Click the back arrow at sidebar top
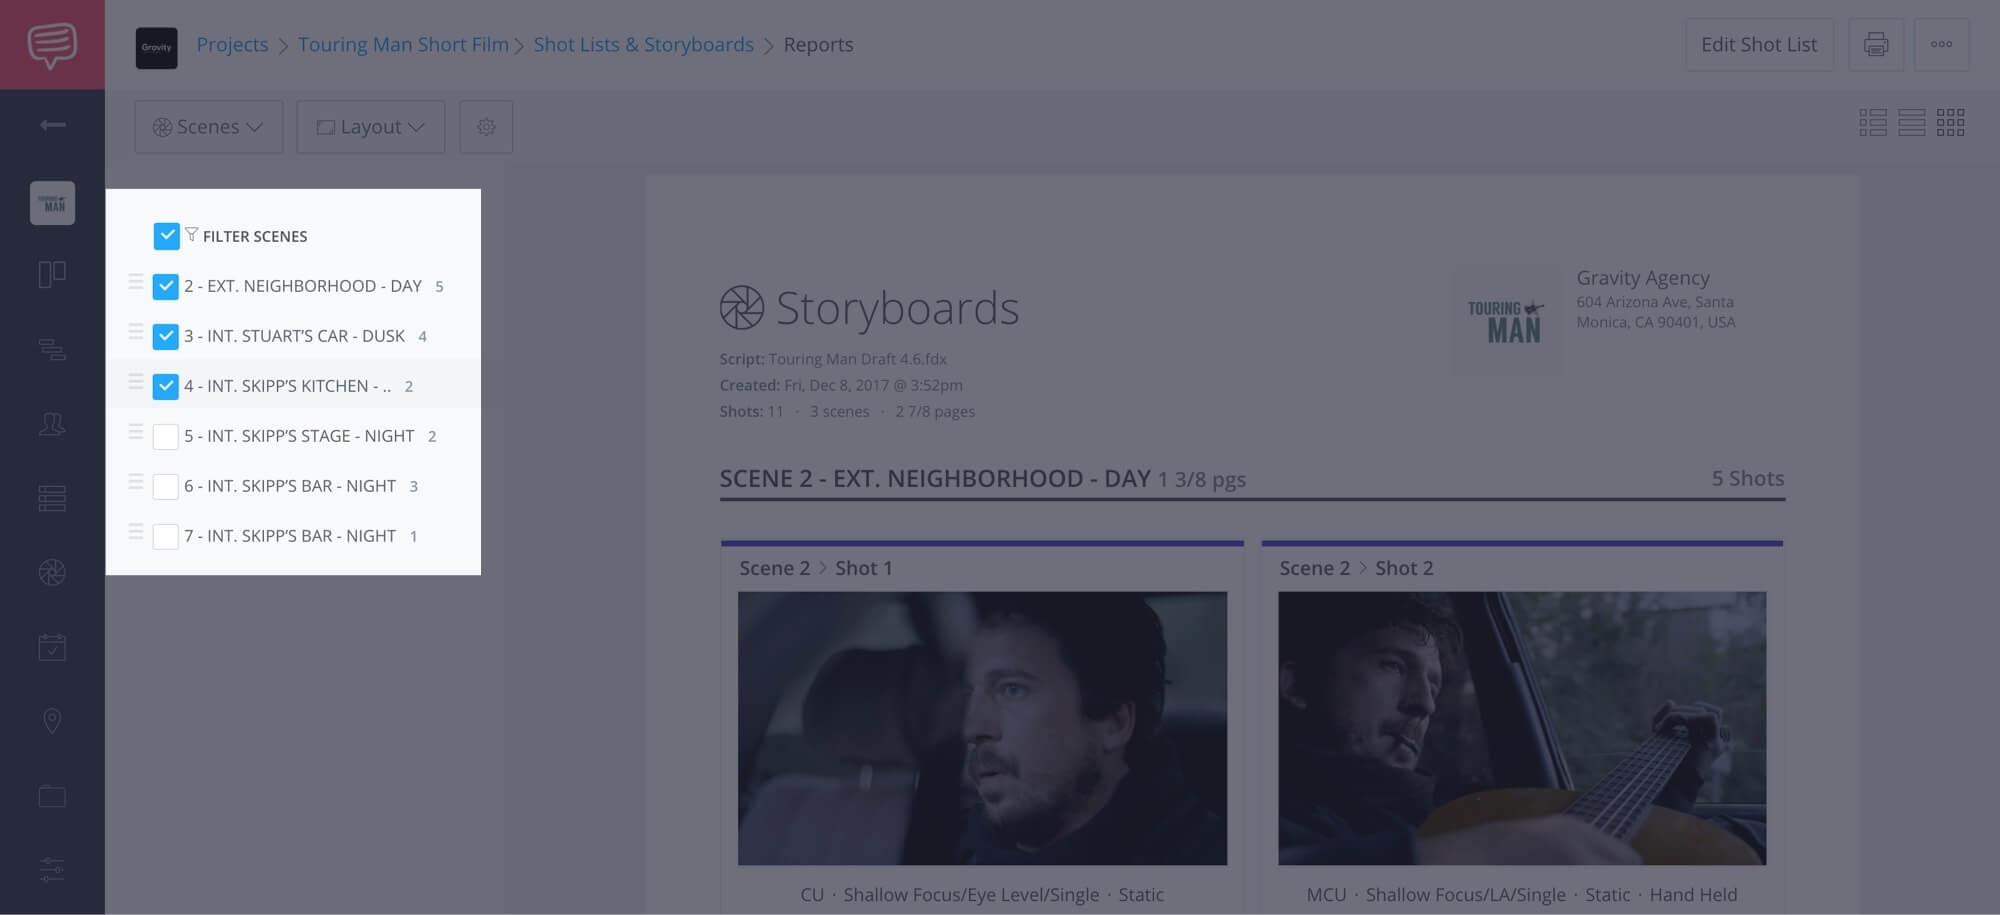The image size is (2000, 915). (52, 125)
